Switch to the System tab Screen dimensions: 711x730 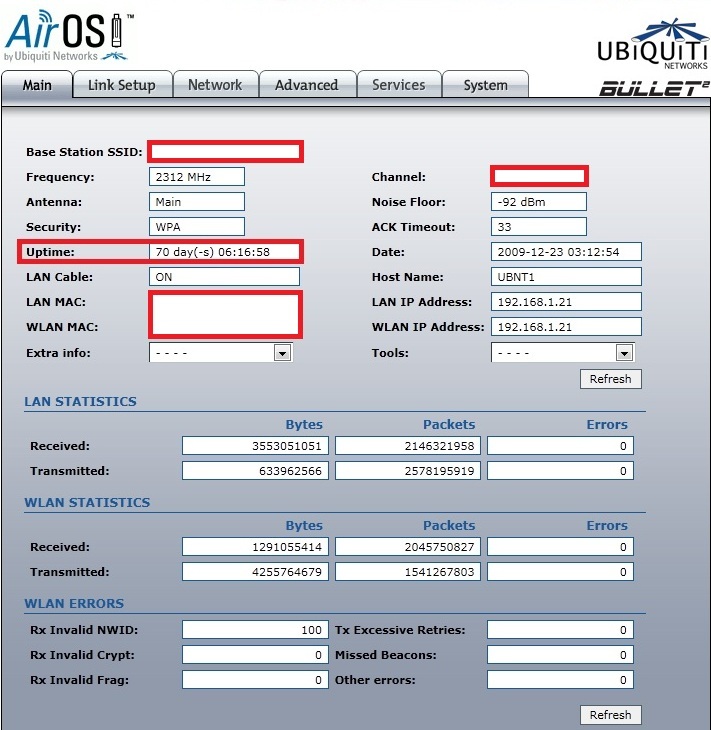point(486,85)
